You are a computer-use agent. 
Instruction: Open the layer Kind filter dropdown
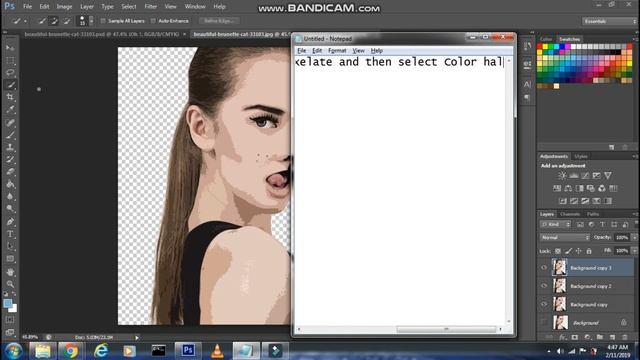coord(556,224)
